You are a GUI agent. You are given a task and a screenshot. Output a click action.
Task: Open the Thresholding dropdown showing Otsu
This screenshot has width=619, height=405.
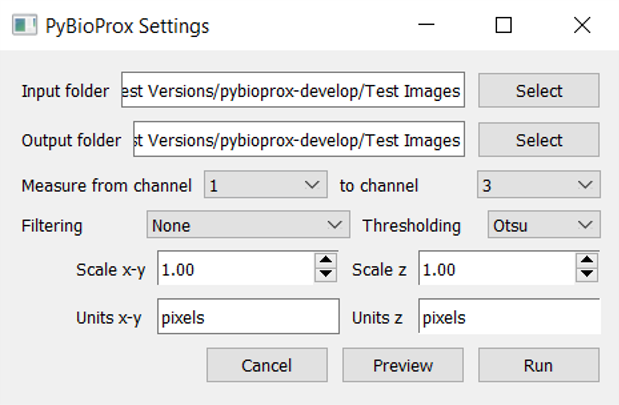coord(543,226)
